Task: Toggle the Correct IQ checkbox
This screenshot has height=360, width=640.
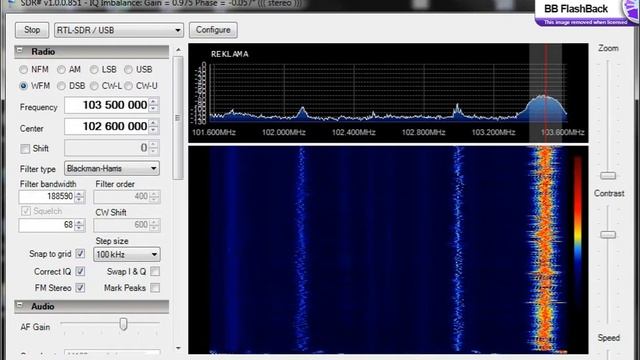Action: click(80, 271)
